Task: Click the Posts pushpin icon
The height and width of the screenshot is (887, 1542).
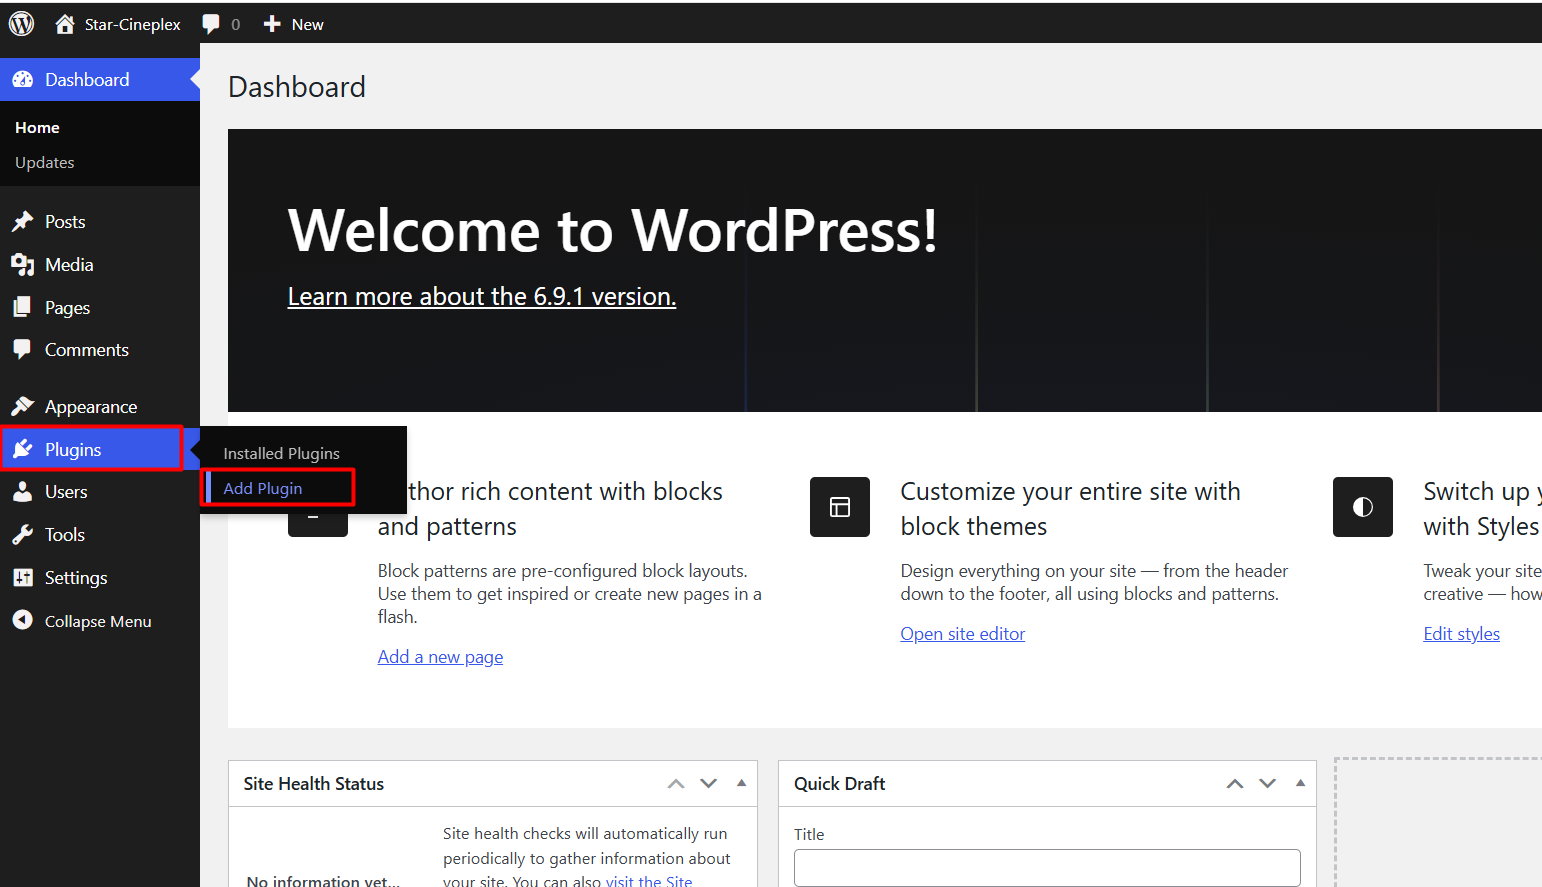Action: pyautogui.click(x=23, y=222)
